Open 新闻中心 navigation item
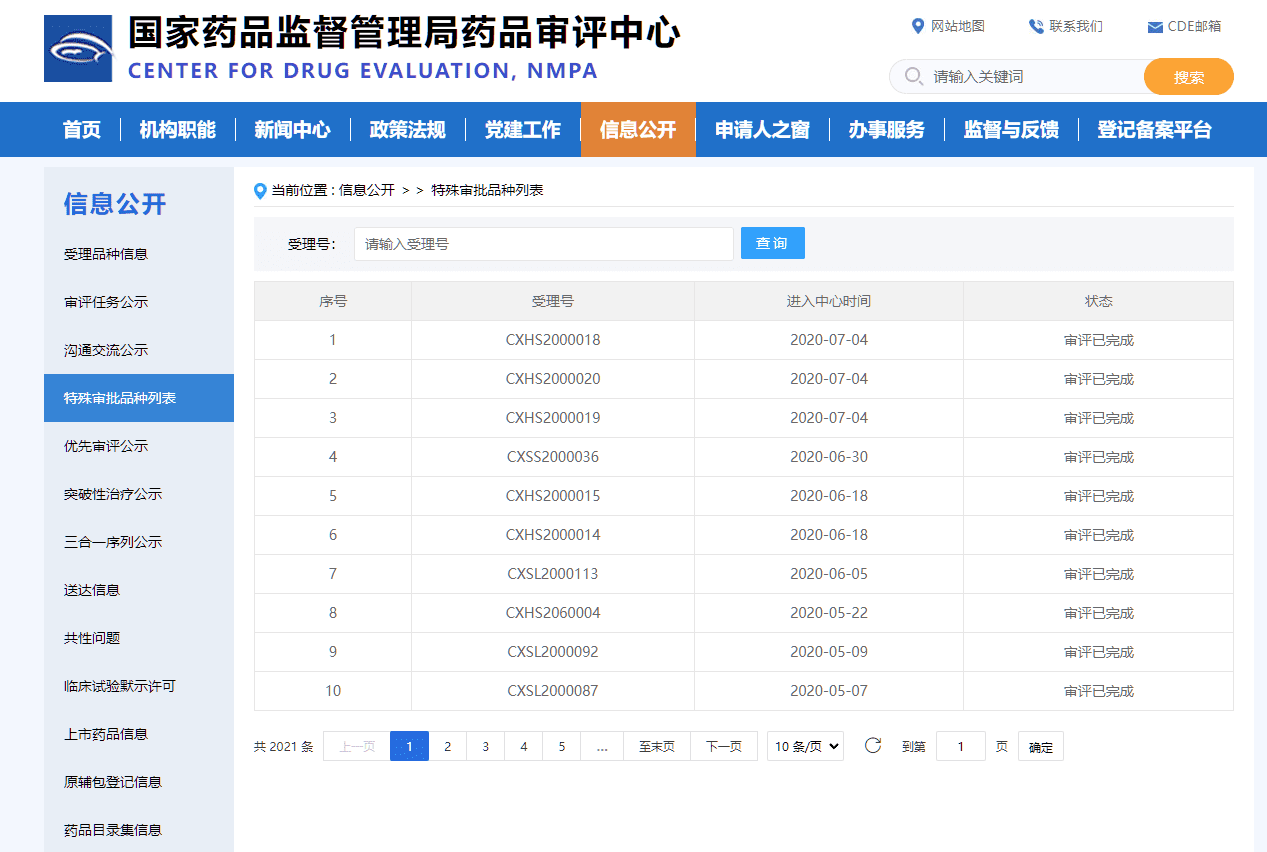 coord(292,130)
